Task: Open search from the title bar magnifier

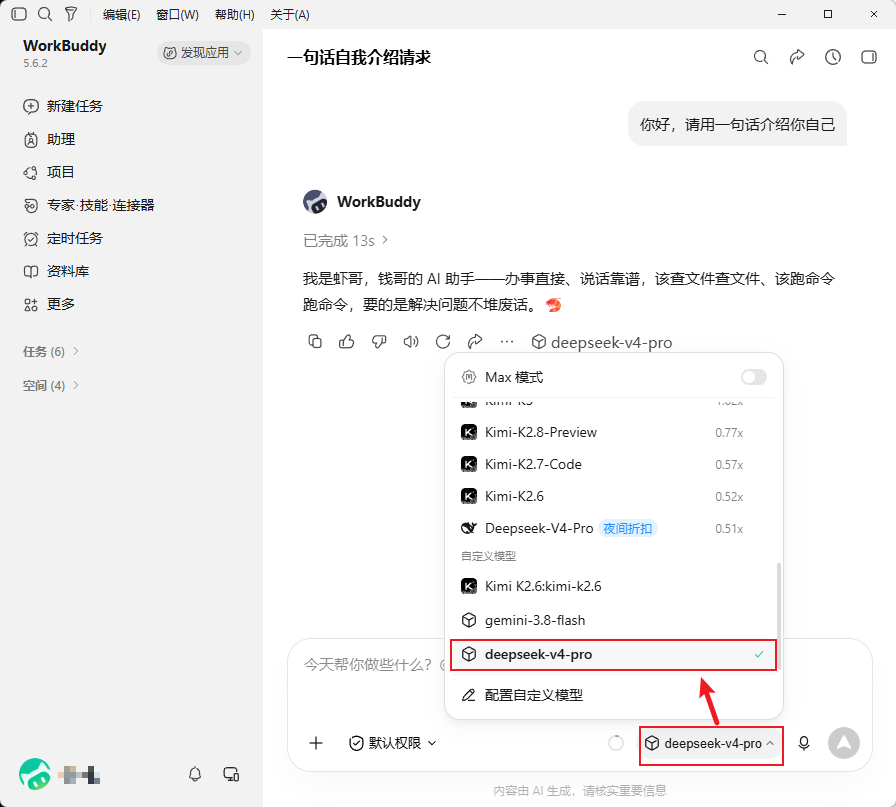Action: pyautogui.click(x=45, y=14)
